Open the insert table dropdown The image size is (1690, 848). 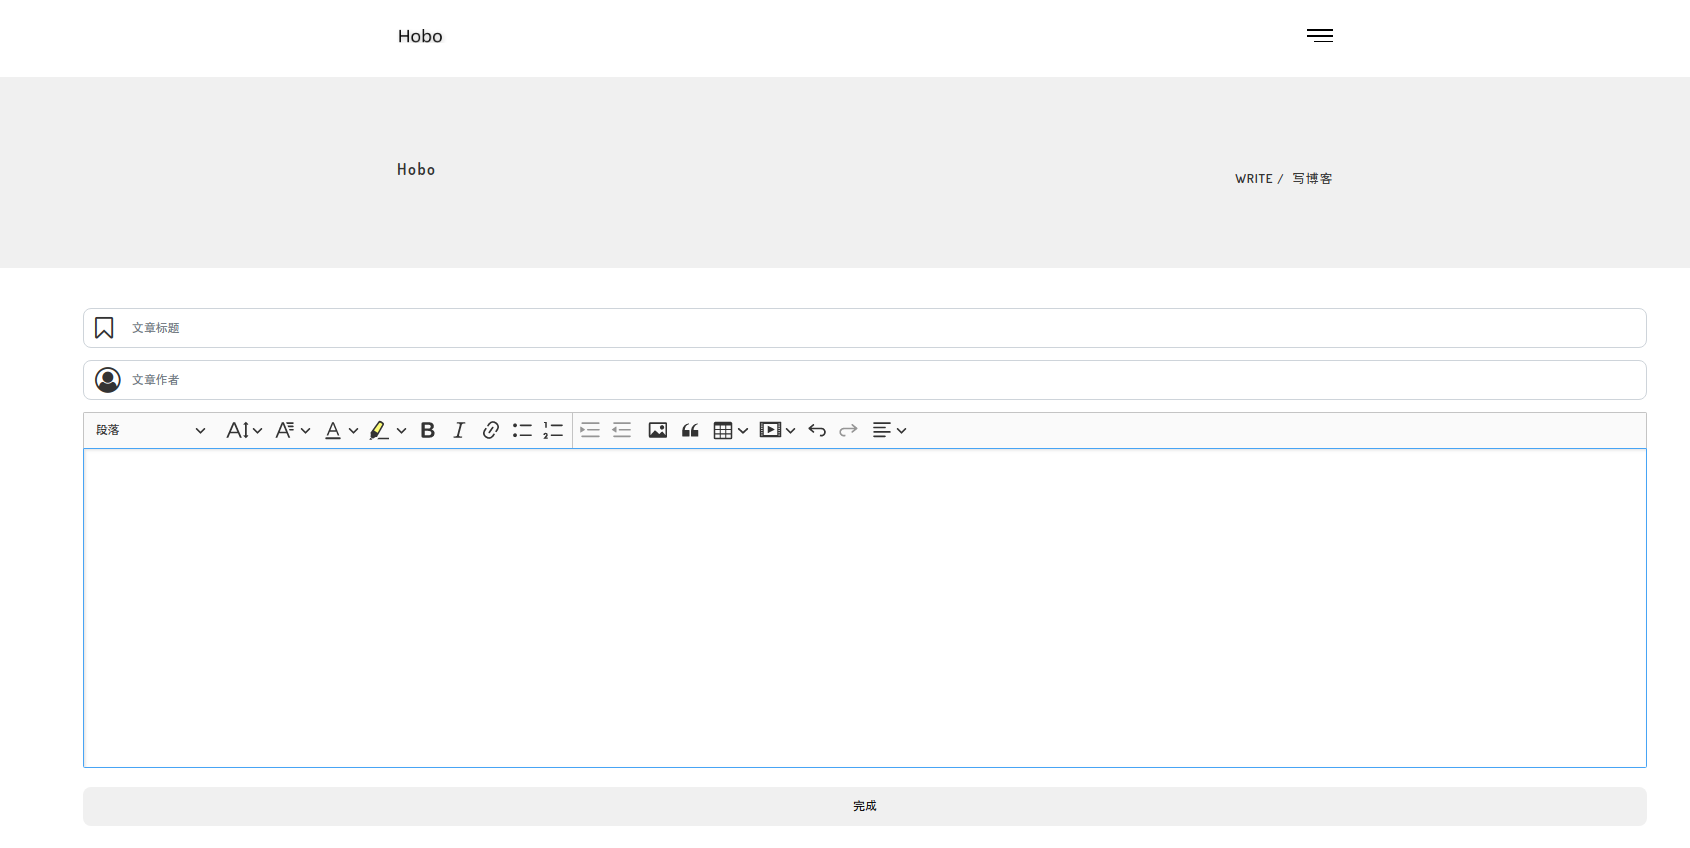731,430
